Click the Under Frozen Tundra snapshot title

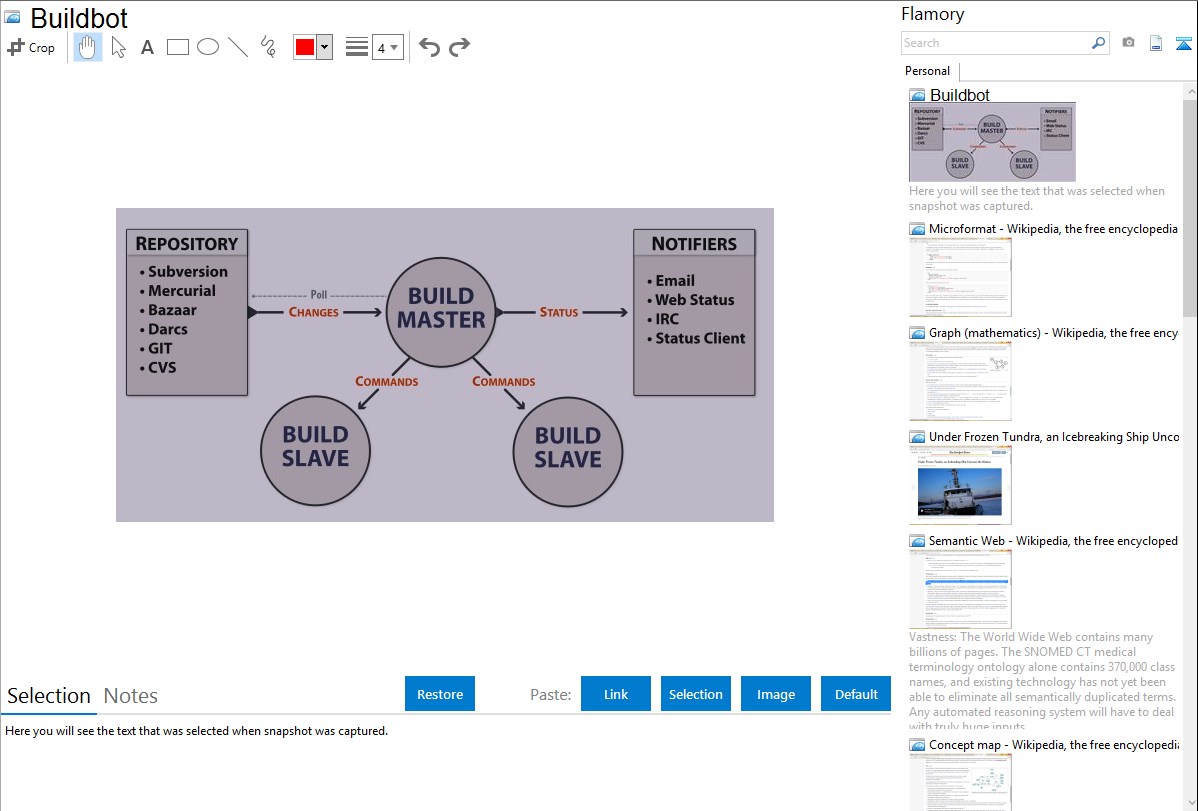click(x=1054, y=436)
